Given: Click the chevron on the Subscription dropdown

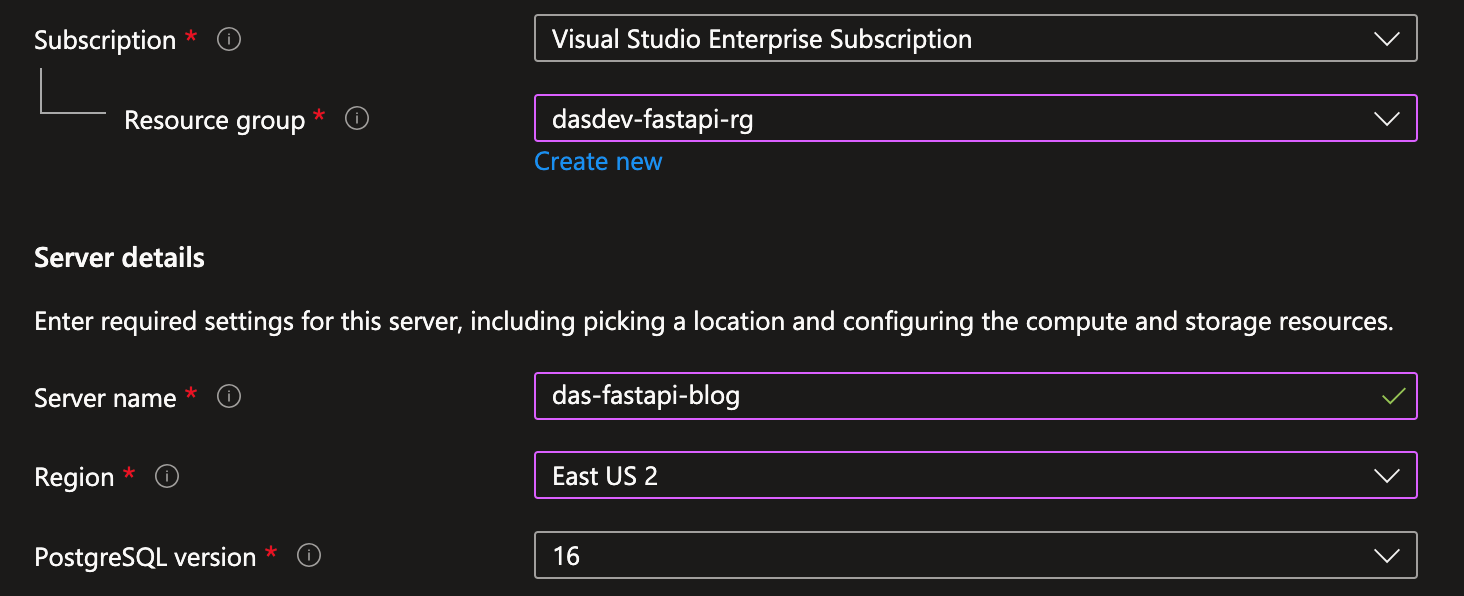Looking at the screenshot, I should click(1386, 39).
